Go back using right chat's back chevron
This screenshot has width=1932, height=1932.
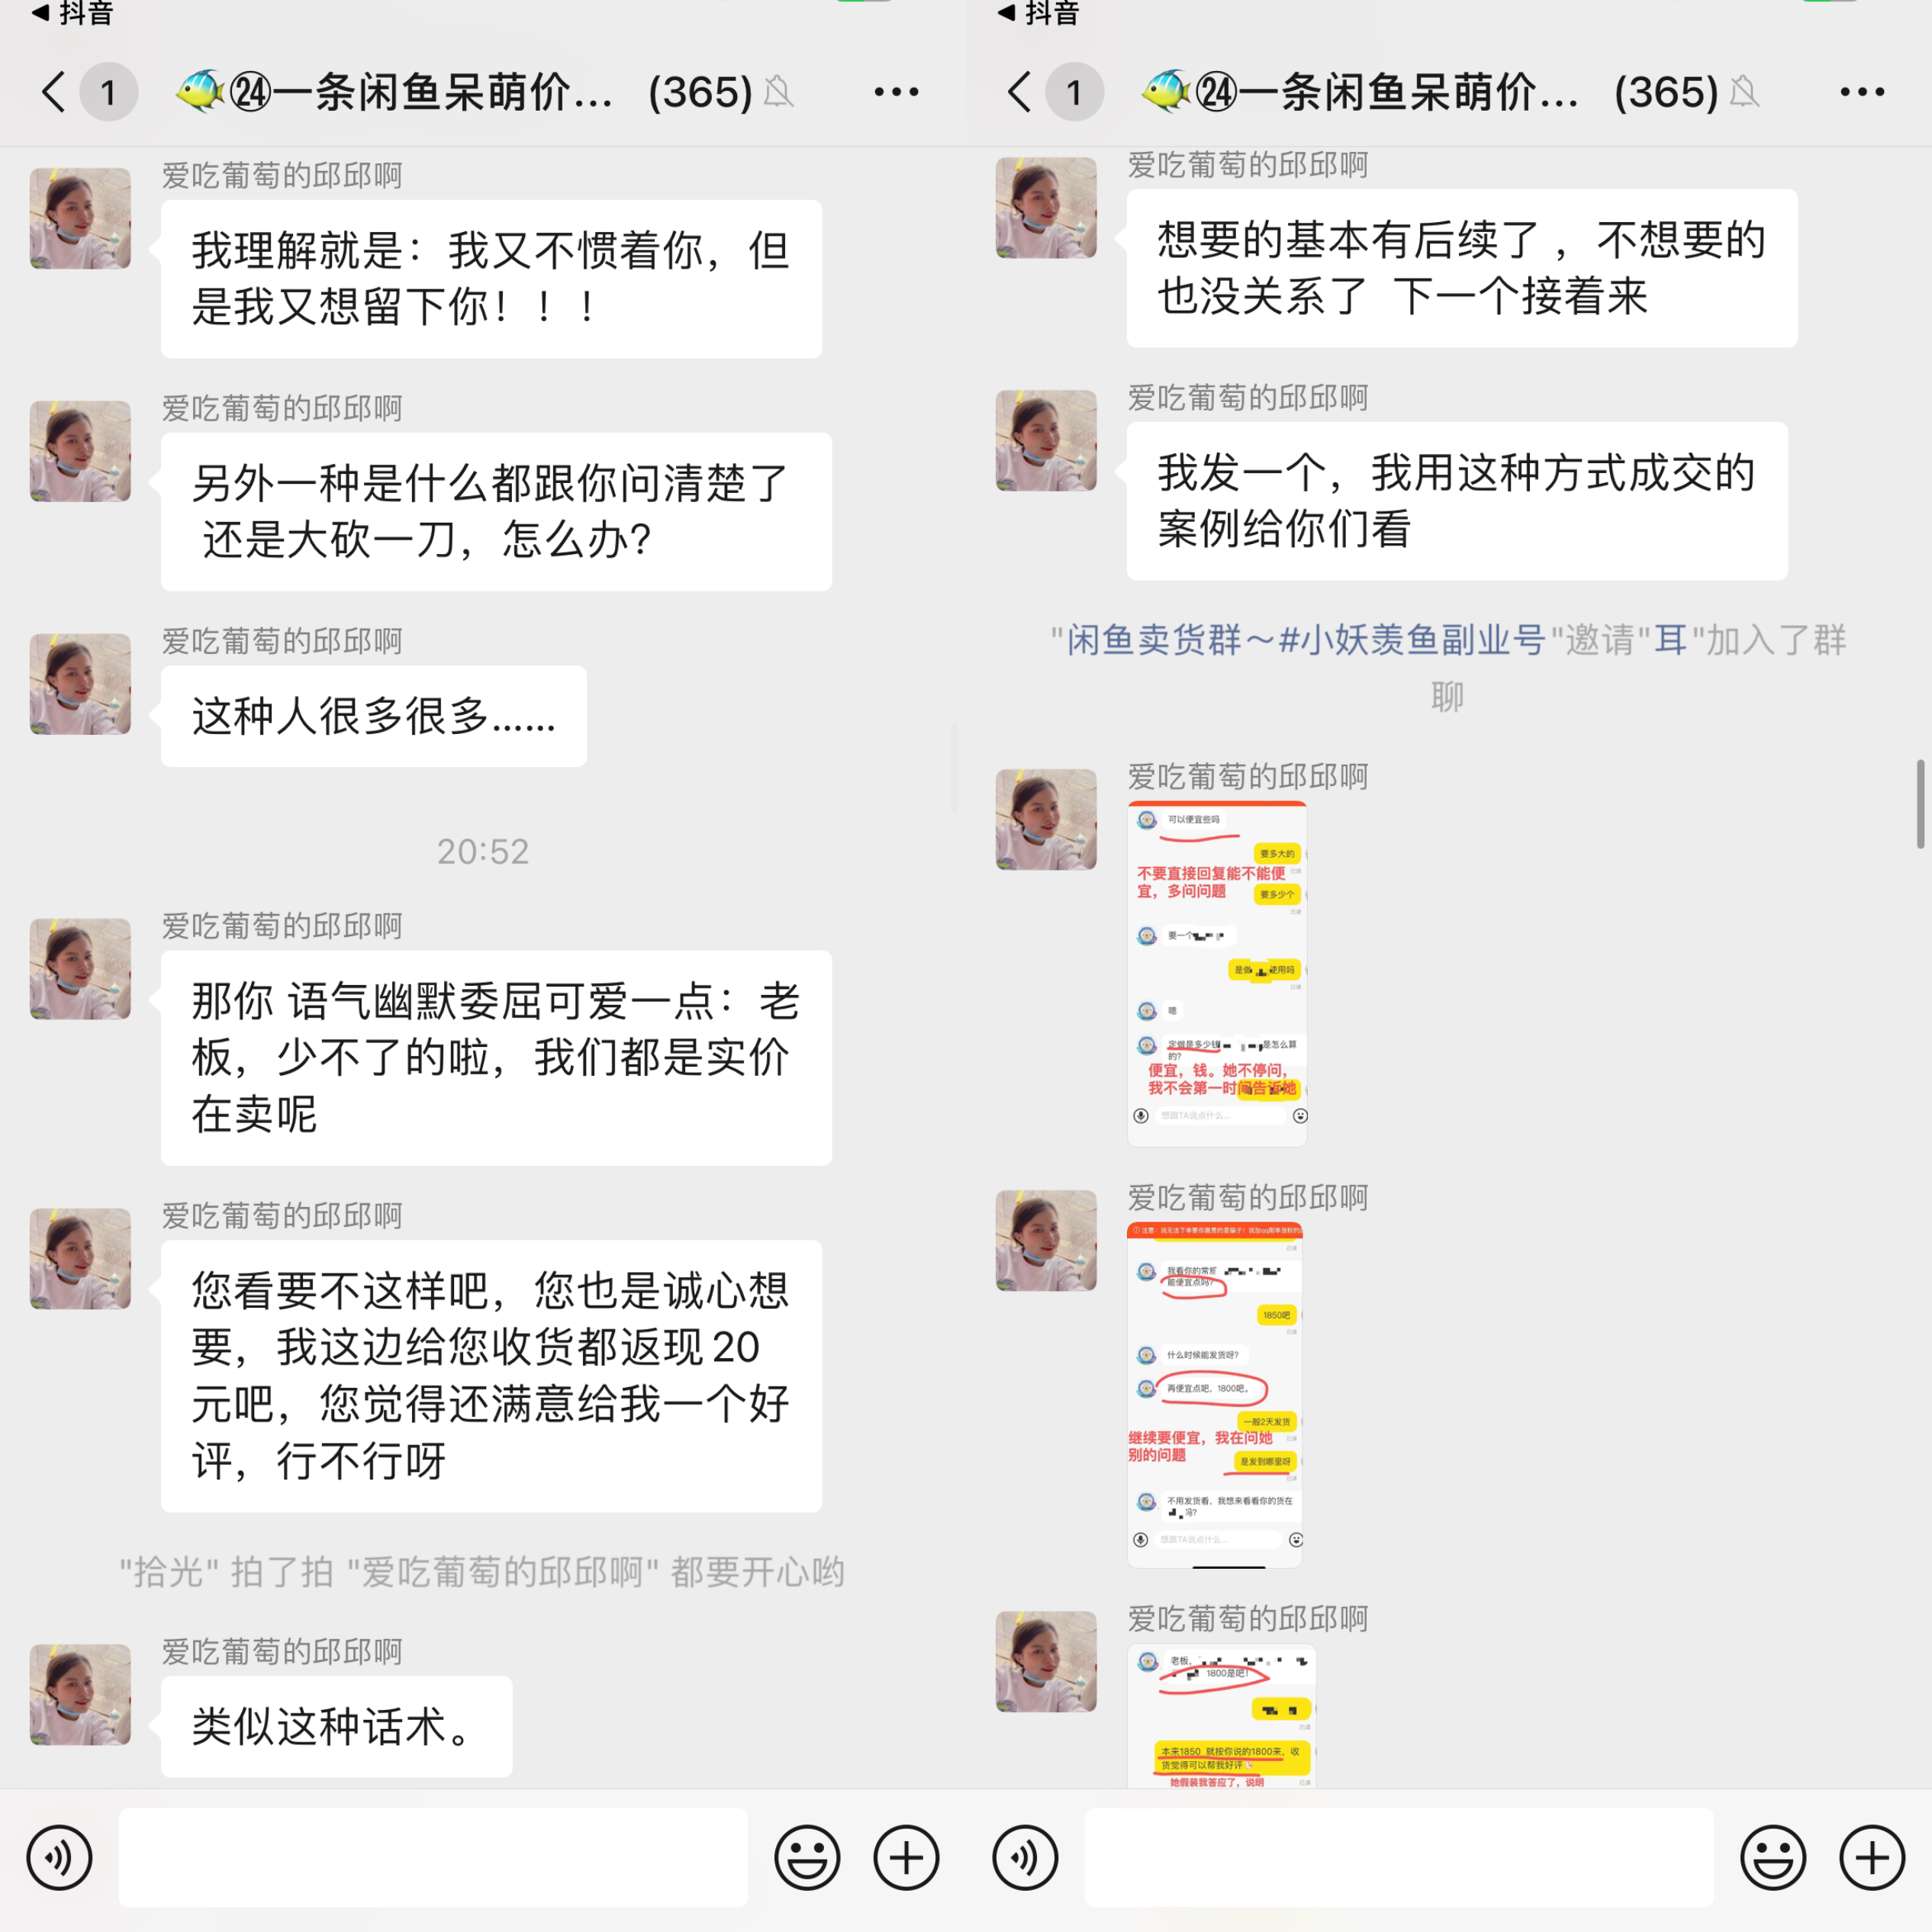[x=1020, y=92]
